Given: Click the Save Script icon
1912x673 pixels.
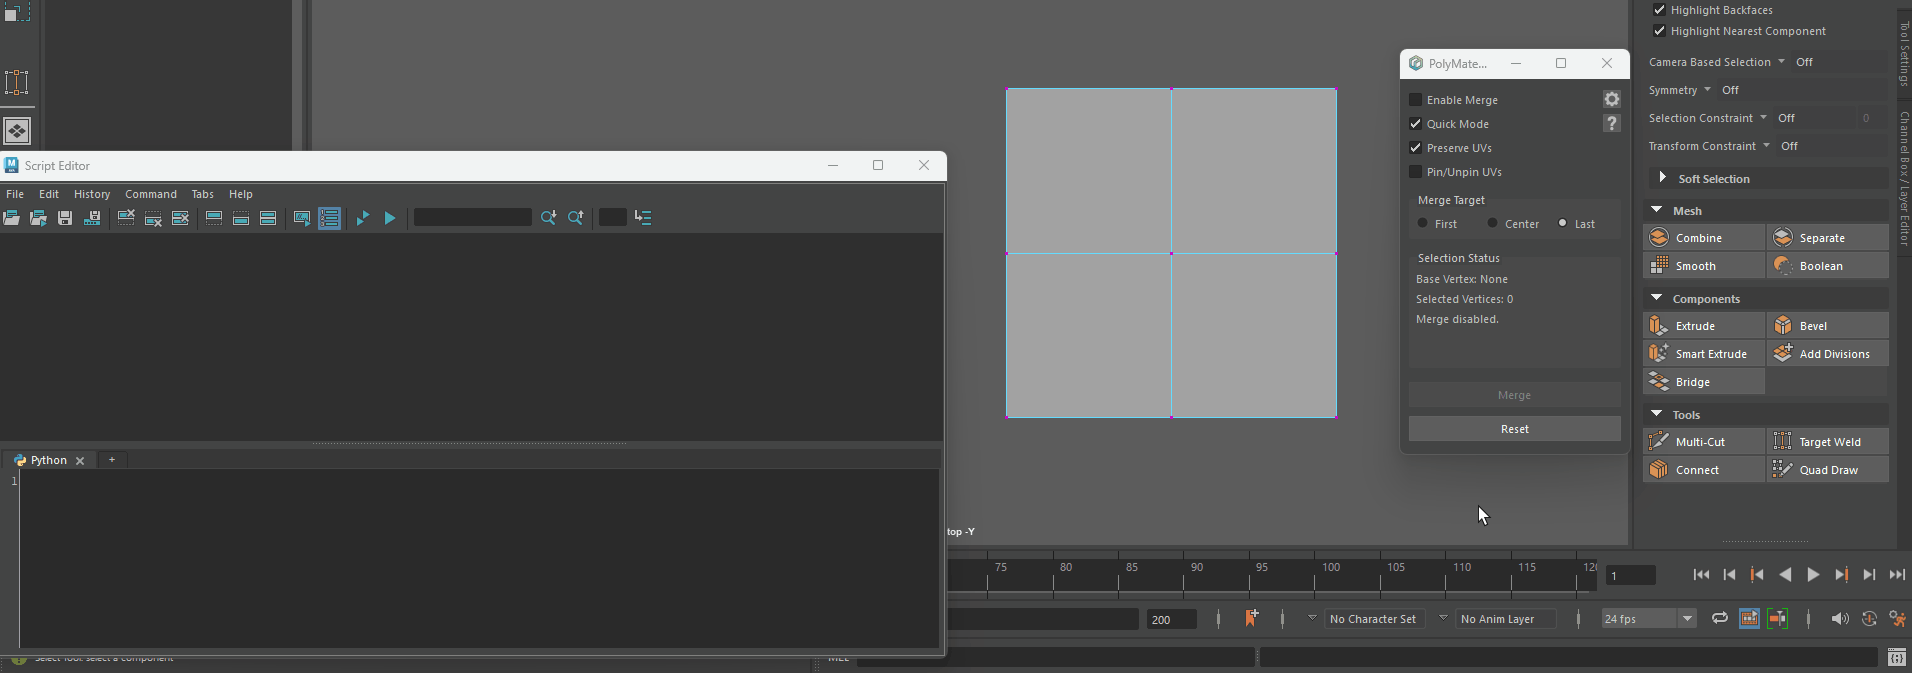Looking at the screenshot, I should coord(65,218).
